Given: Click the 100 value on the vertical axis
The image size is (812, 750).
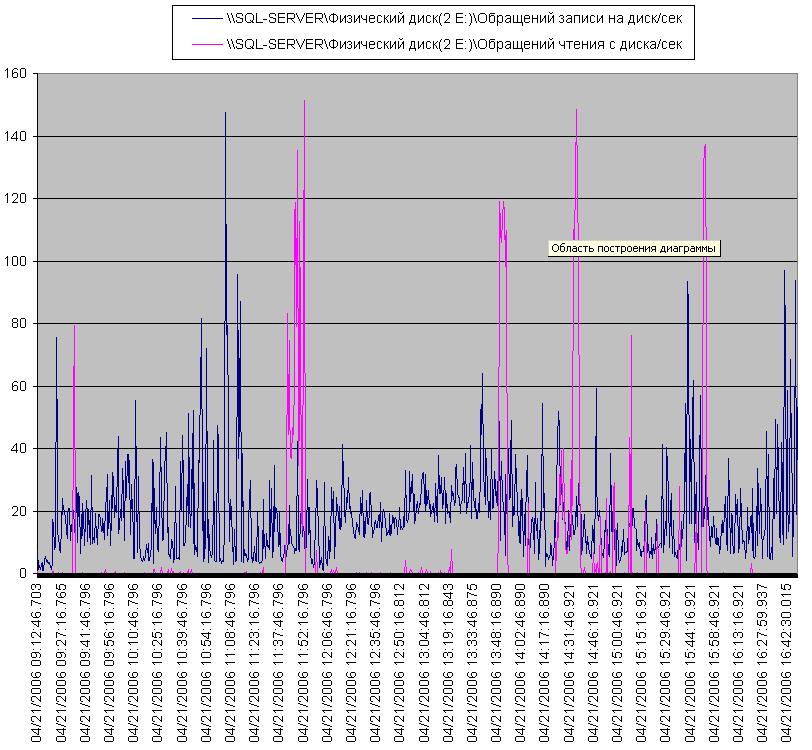Looking at the screenshot, I should 16,261.
